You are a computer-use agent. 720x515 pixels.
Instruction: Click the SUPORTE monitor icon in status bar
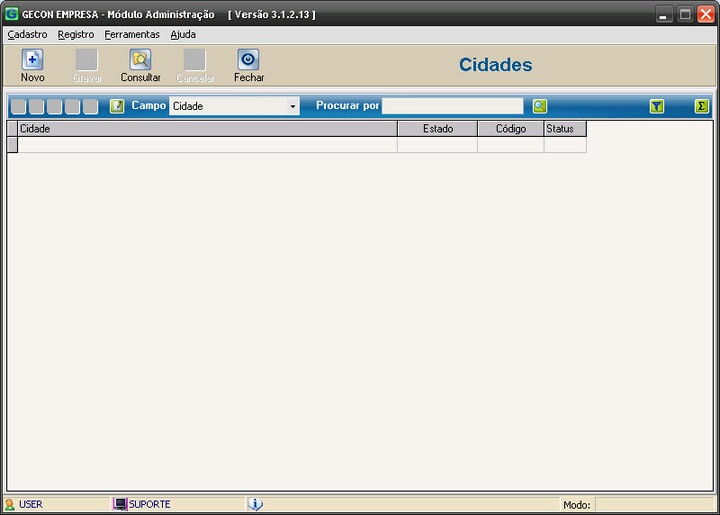click(120, 504)
